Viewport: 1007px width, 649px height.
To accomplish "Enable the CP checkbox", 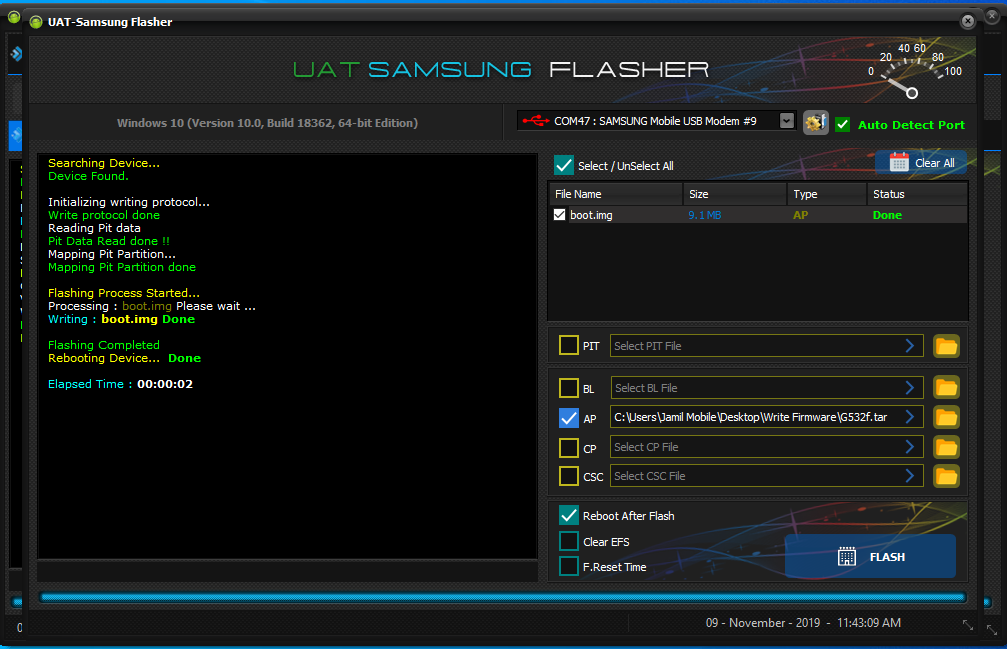I will (x=568, y=448).
